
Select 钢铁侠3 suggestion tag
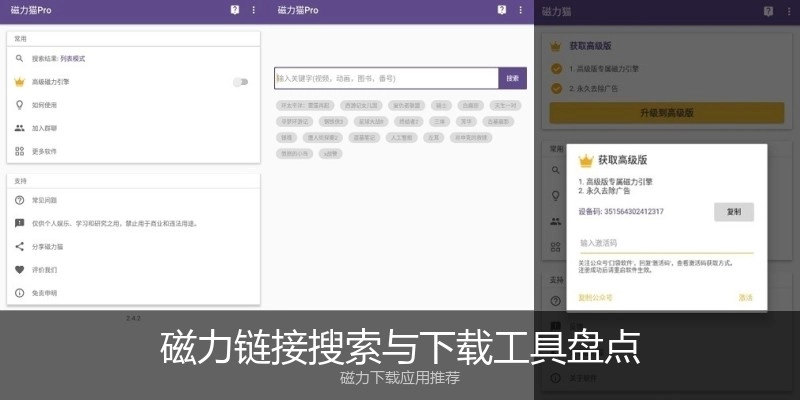pyautogui.click(x=333, y=121)
